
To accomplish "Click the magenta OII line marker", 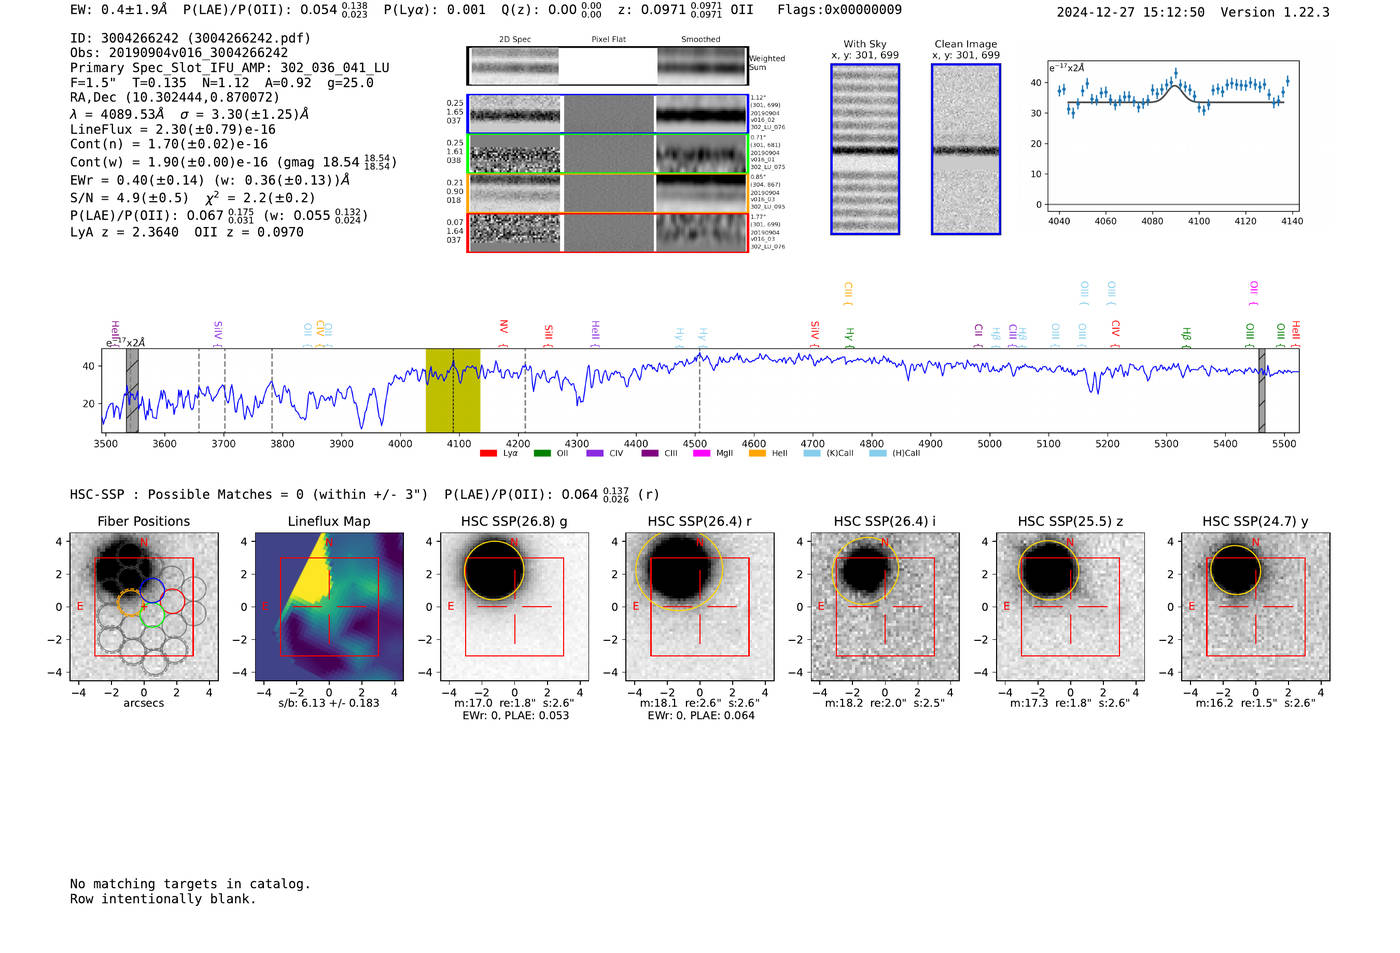I will tap(1254, 293).
